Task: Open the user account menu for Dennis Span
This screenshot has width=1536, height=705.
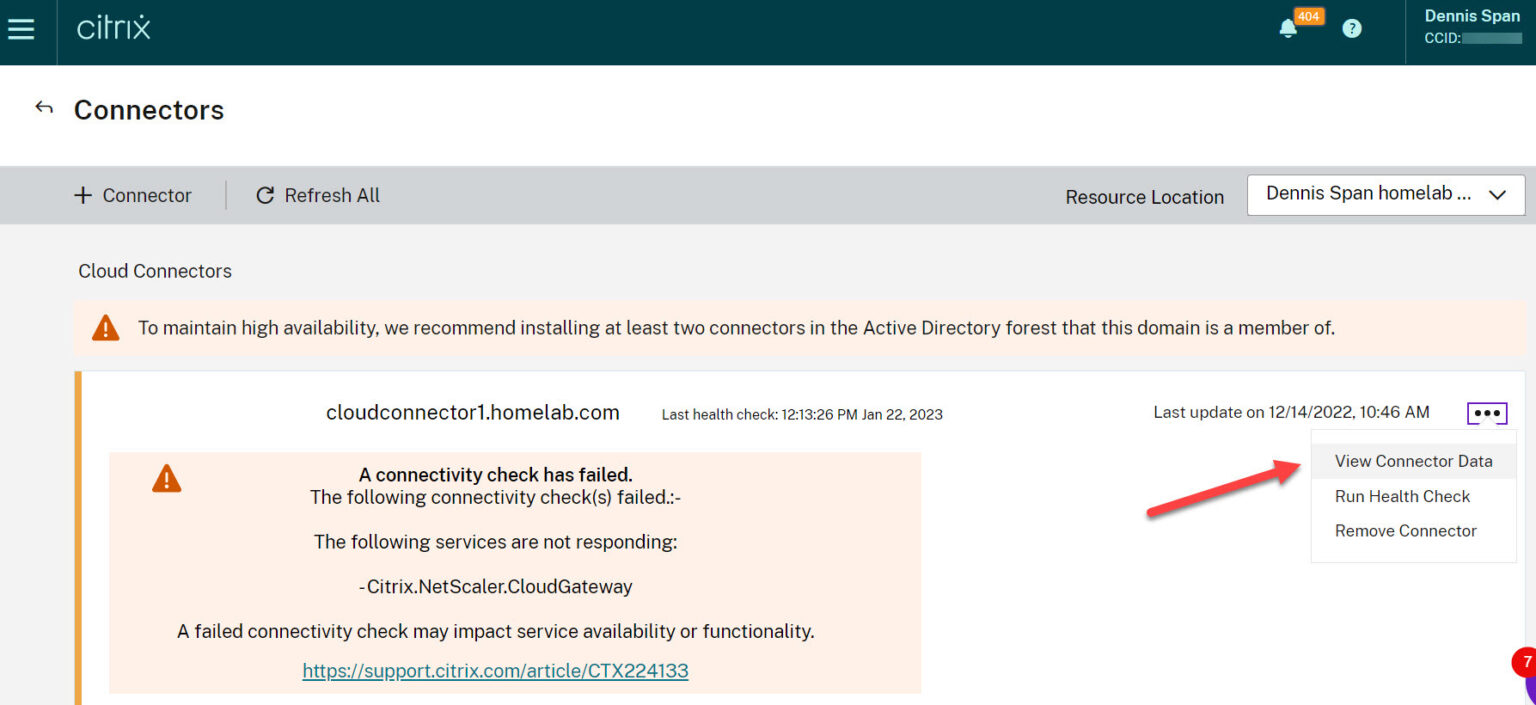Action: 1471,26
